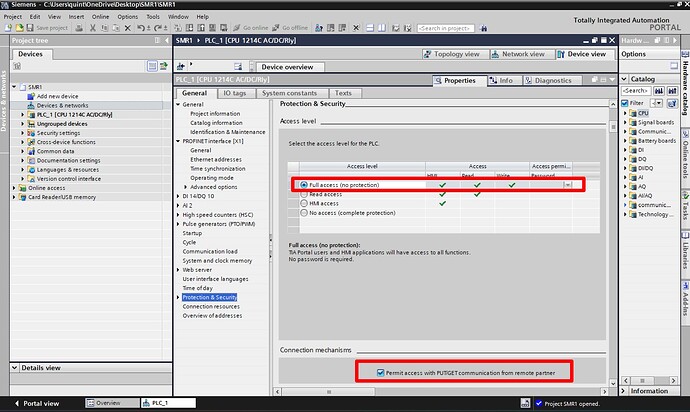Select Full access (no protection) radio

[304, 185]
